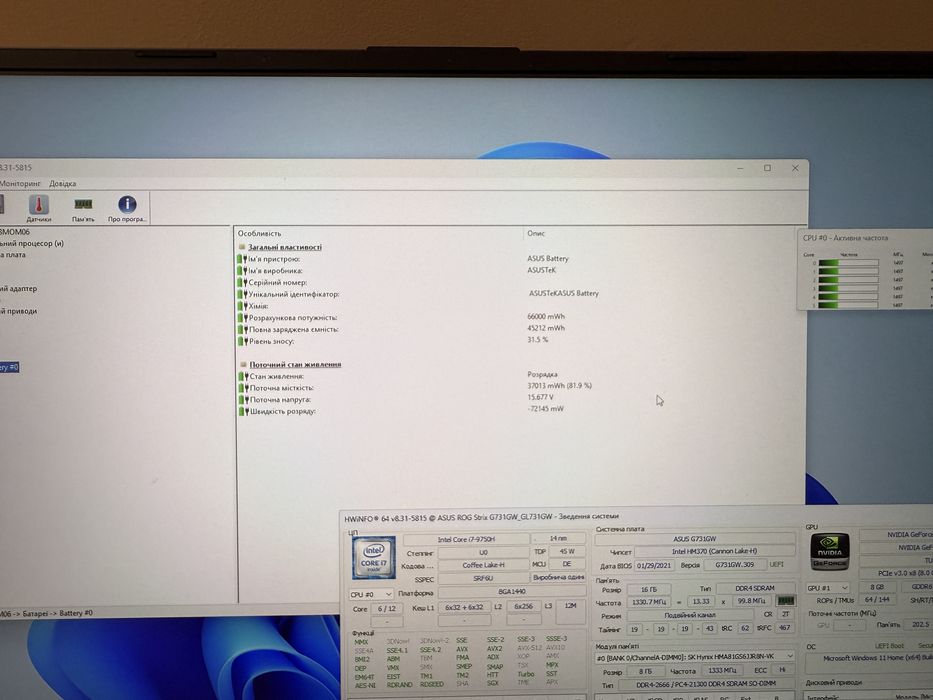
Task: Click folder icon beside Загальні властивості
Action: tap(242, 246)
